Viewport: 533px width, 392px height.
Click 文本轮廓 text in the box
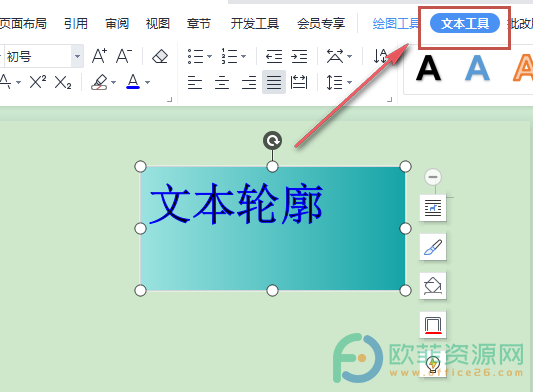click(x=236, y=204)
